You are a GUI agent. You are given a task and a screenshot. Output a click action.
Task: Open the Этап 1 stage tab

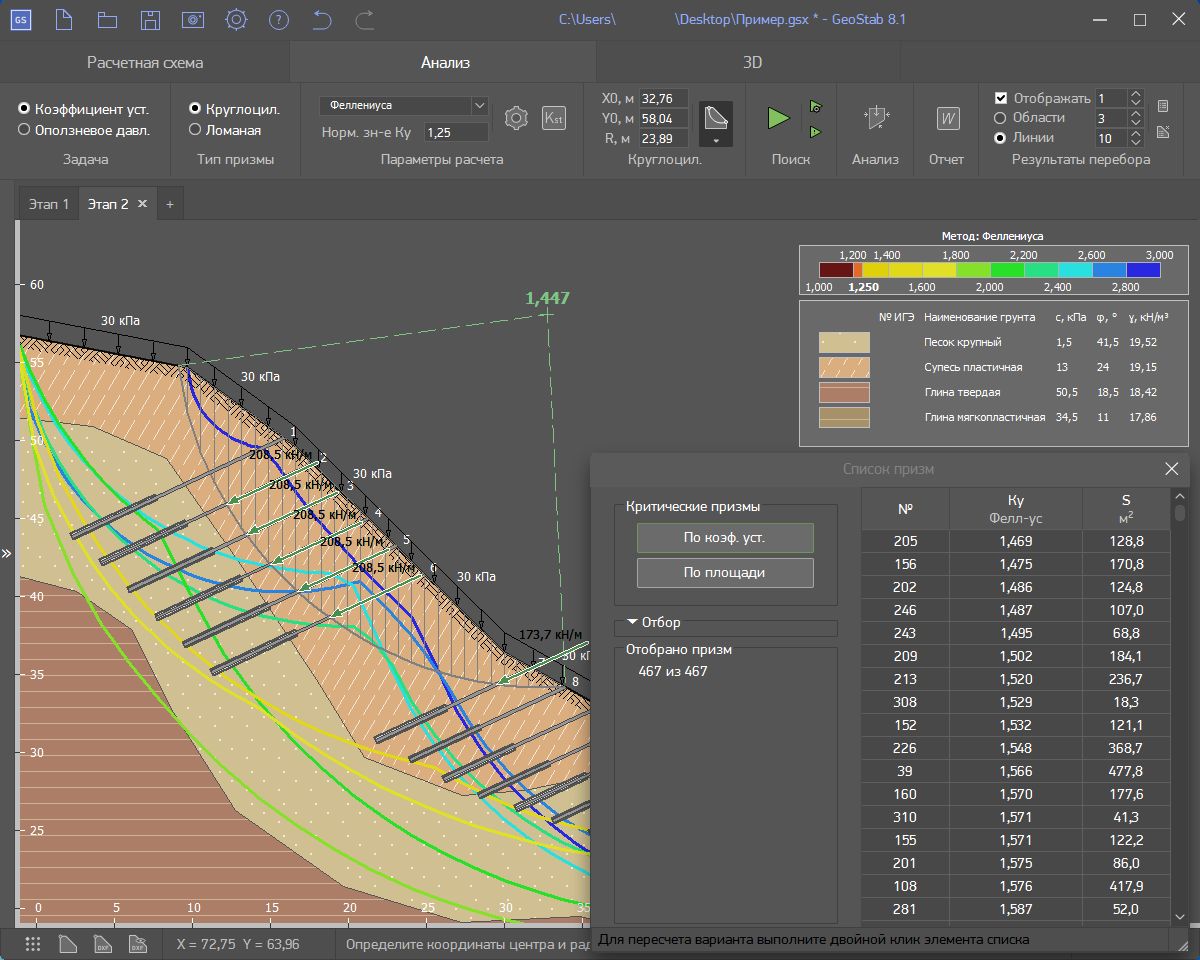[49, 204]
